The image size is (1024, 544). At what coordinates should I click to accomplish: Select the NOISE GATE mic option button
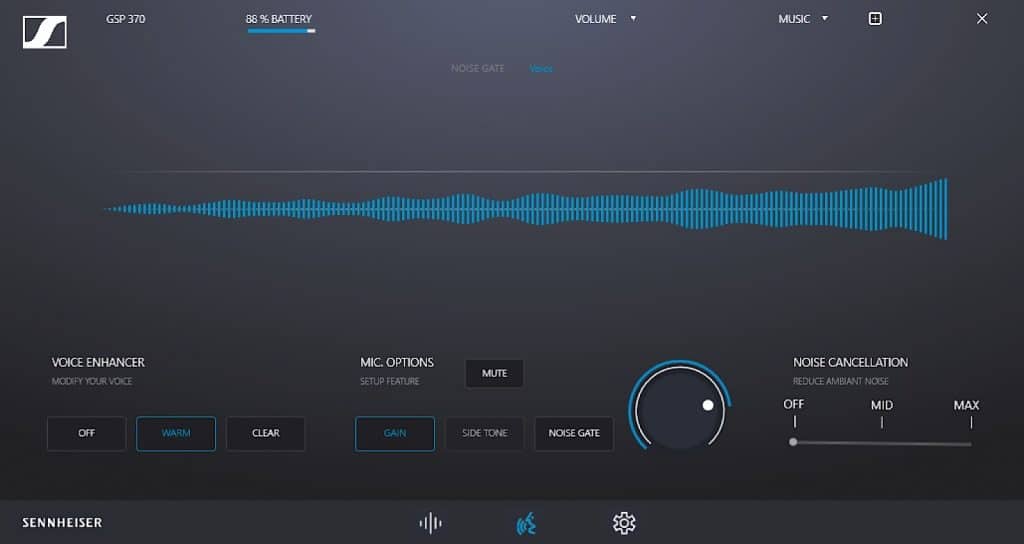pyautogui.click(x=574, y=434)
